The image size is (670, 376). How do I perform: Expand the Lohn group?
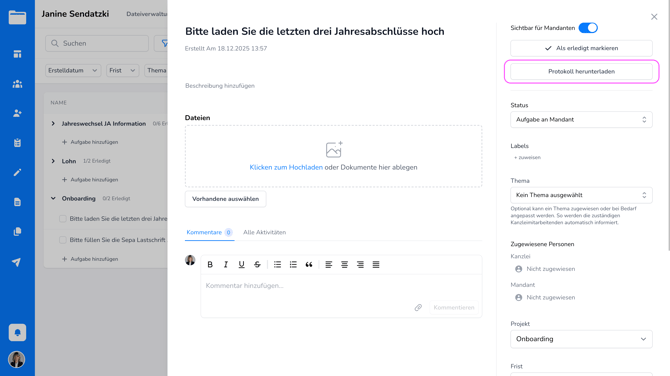point(53,161)
